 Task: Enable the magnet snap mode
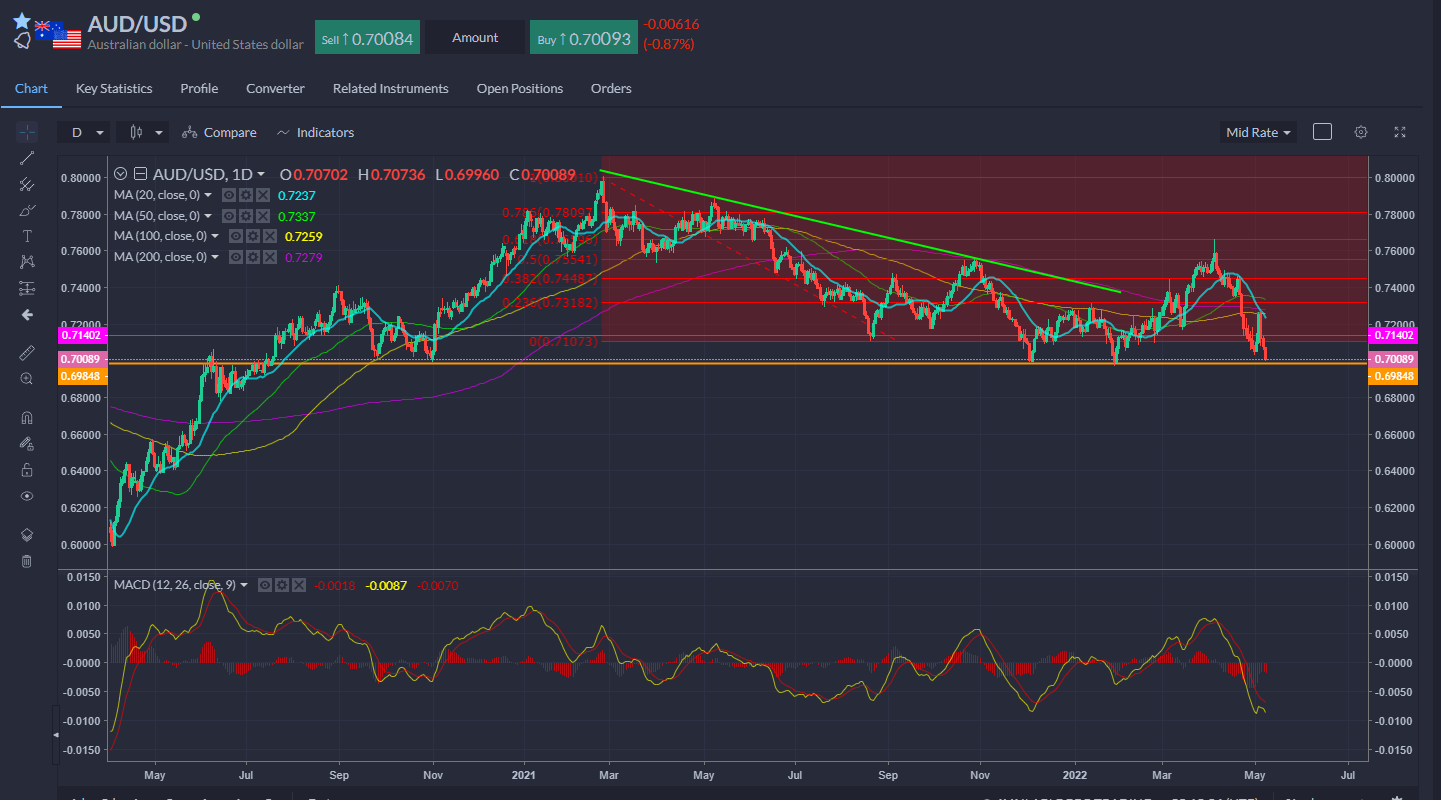(x=27, y=418)
